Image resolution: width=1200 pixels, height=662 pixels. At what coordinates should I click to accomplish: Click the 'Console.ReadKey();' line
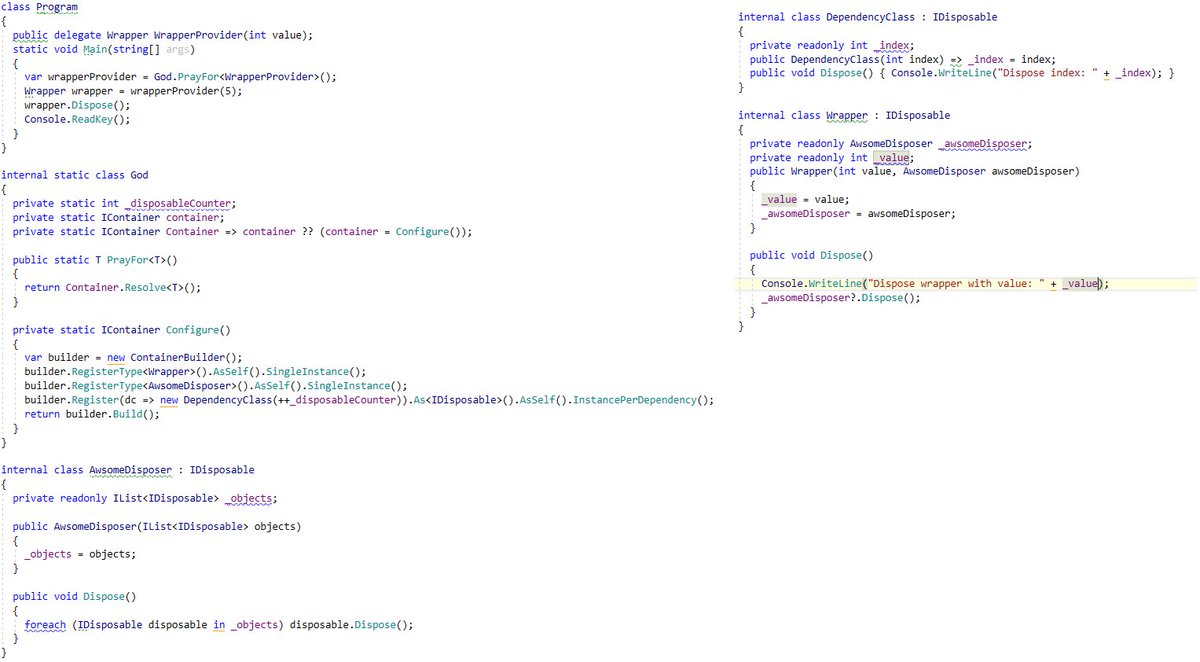point(77,119)
